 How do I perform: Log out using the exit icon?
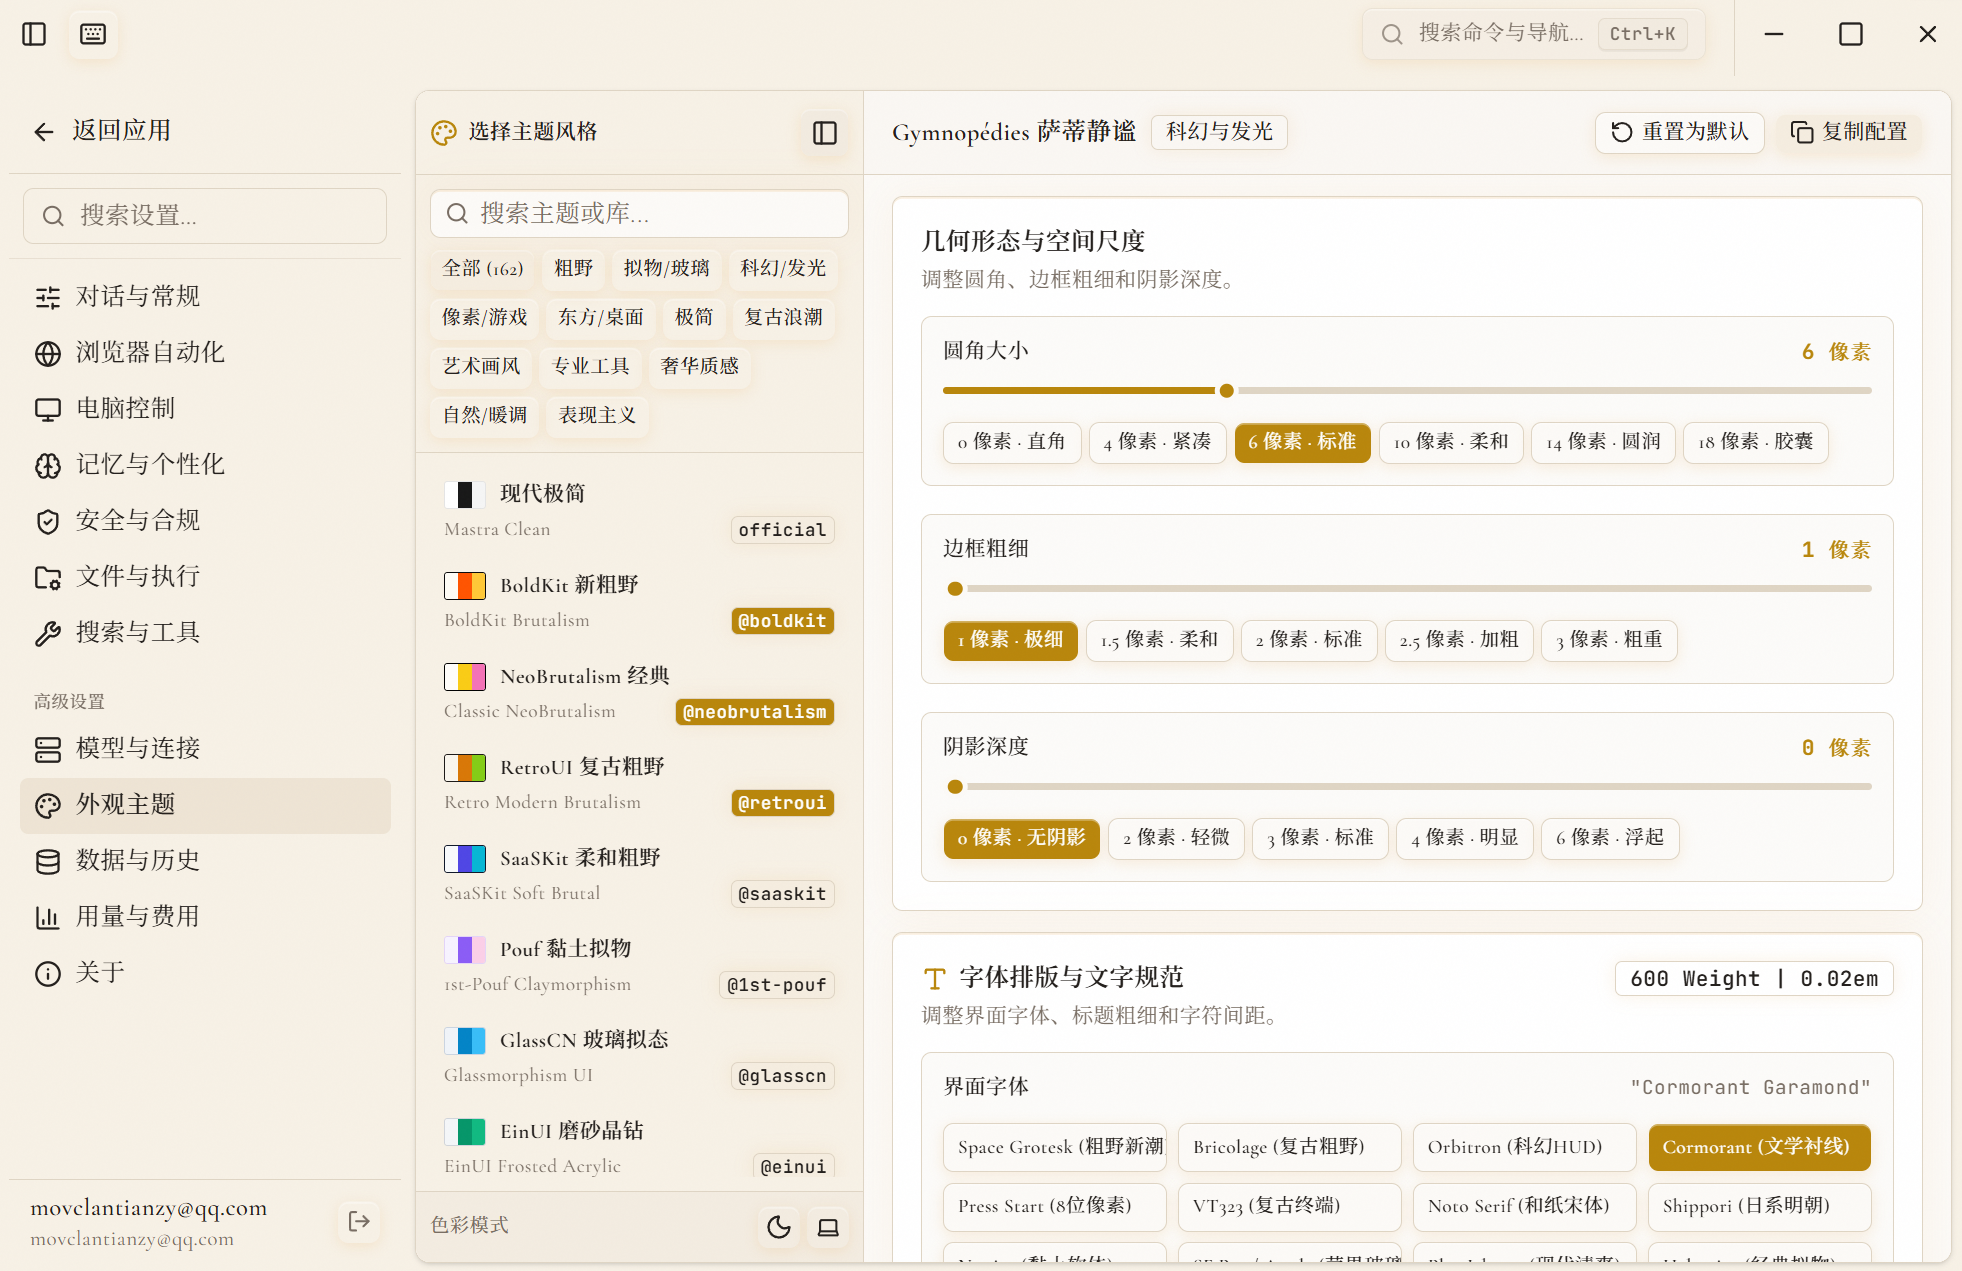pyautogui.click(x=359, y=1221)
